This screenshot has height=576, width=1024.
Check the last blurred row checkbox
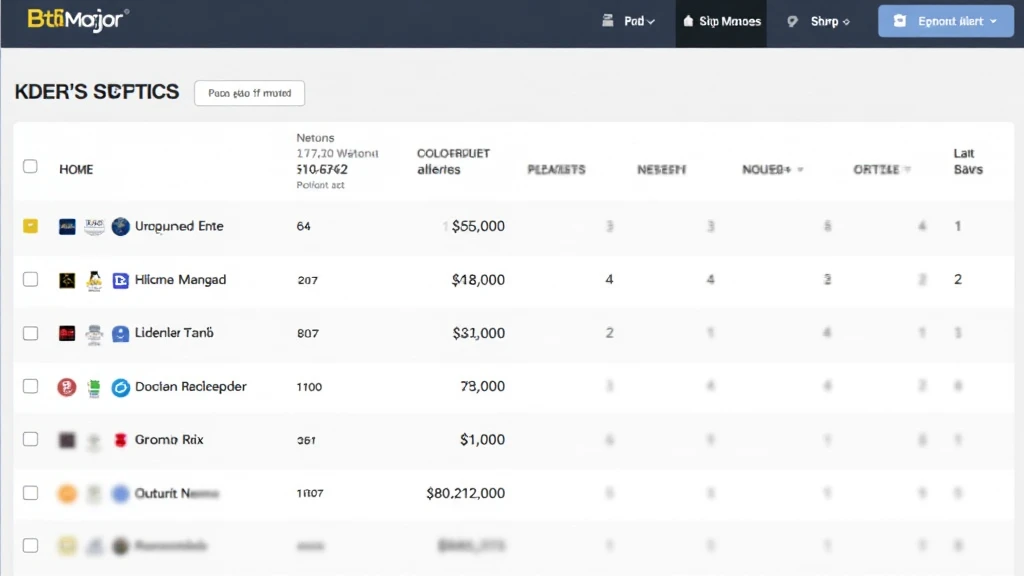(30, 545)
